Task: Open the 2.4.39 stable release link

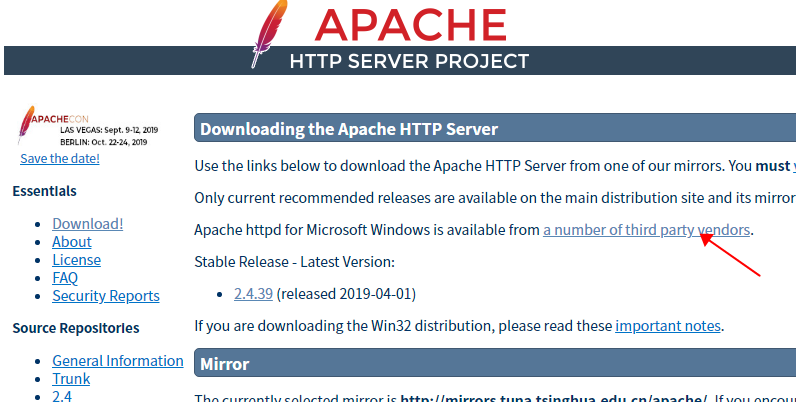Action: pos(253,294)
